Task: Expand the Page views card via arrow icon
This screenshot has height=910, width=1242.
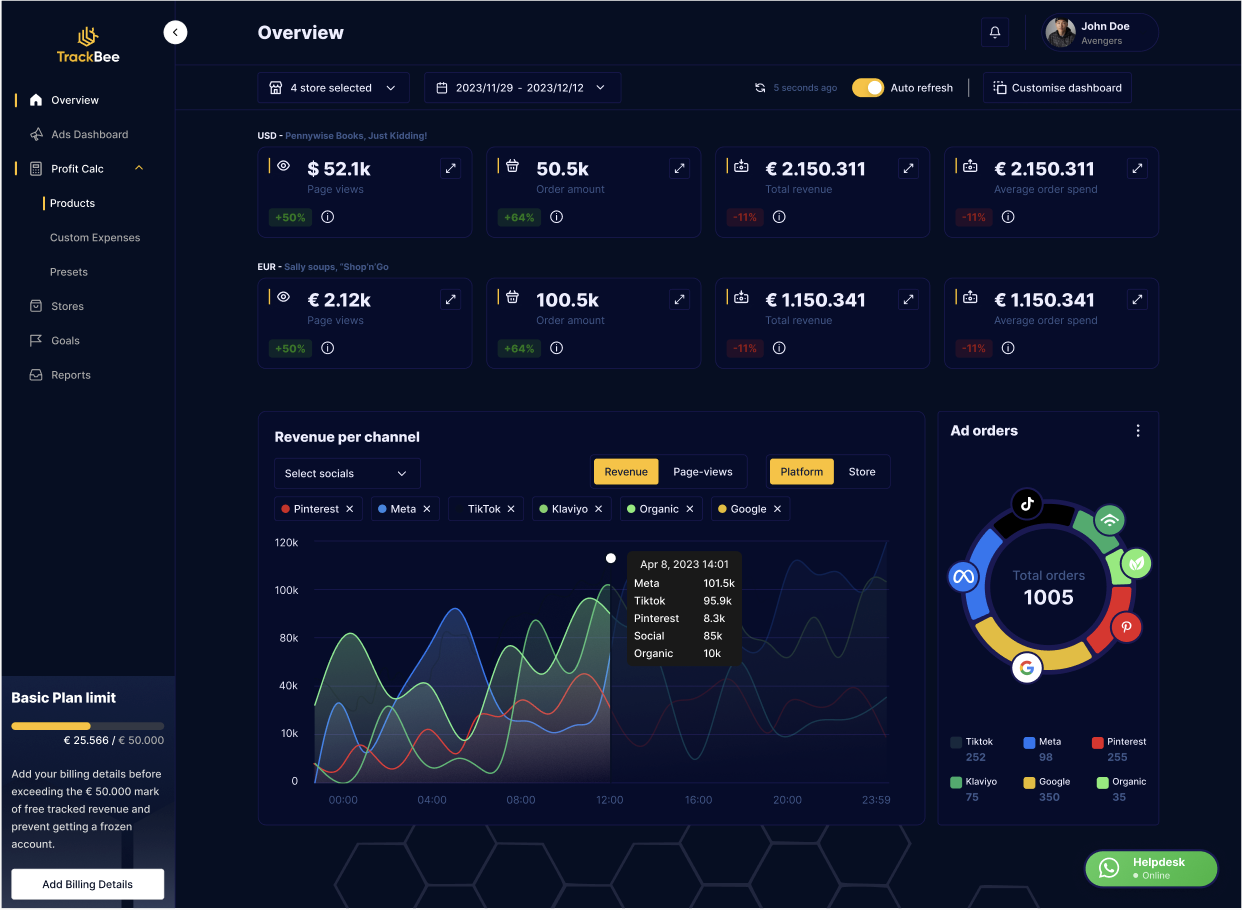Action: tap(450, 168)
